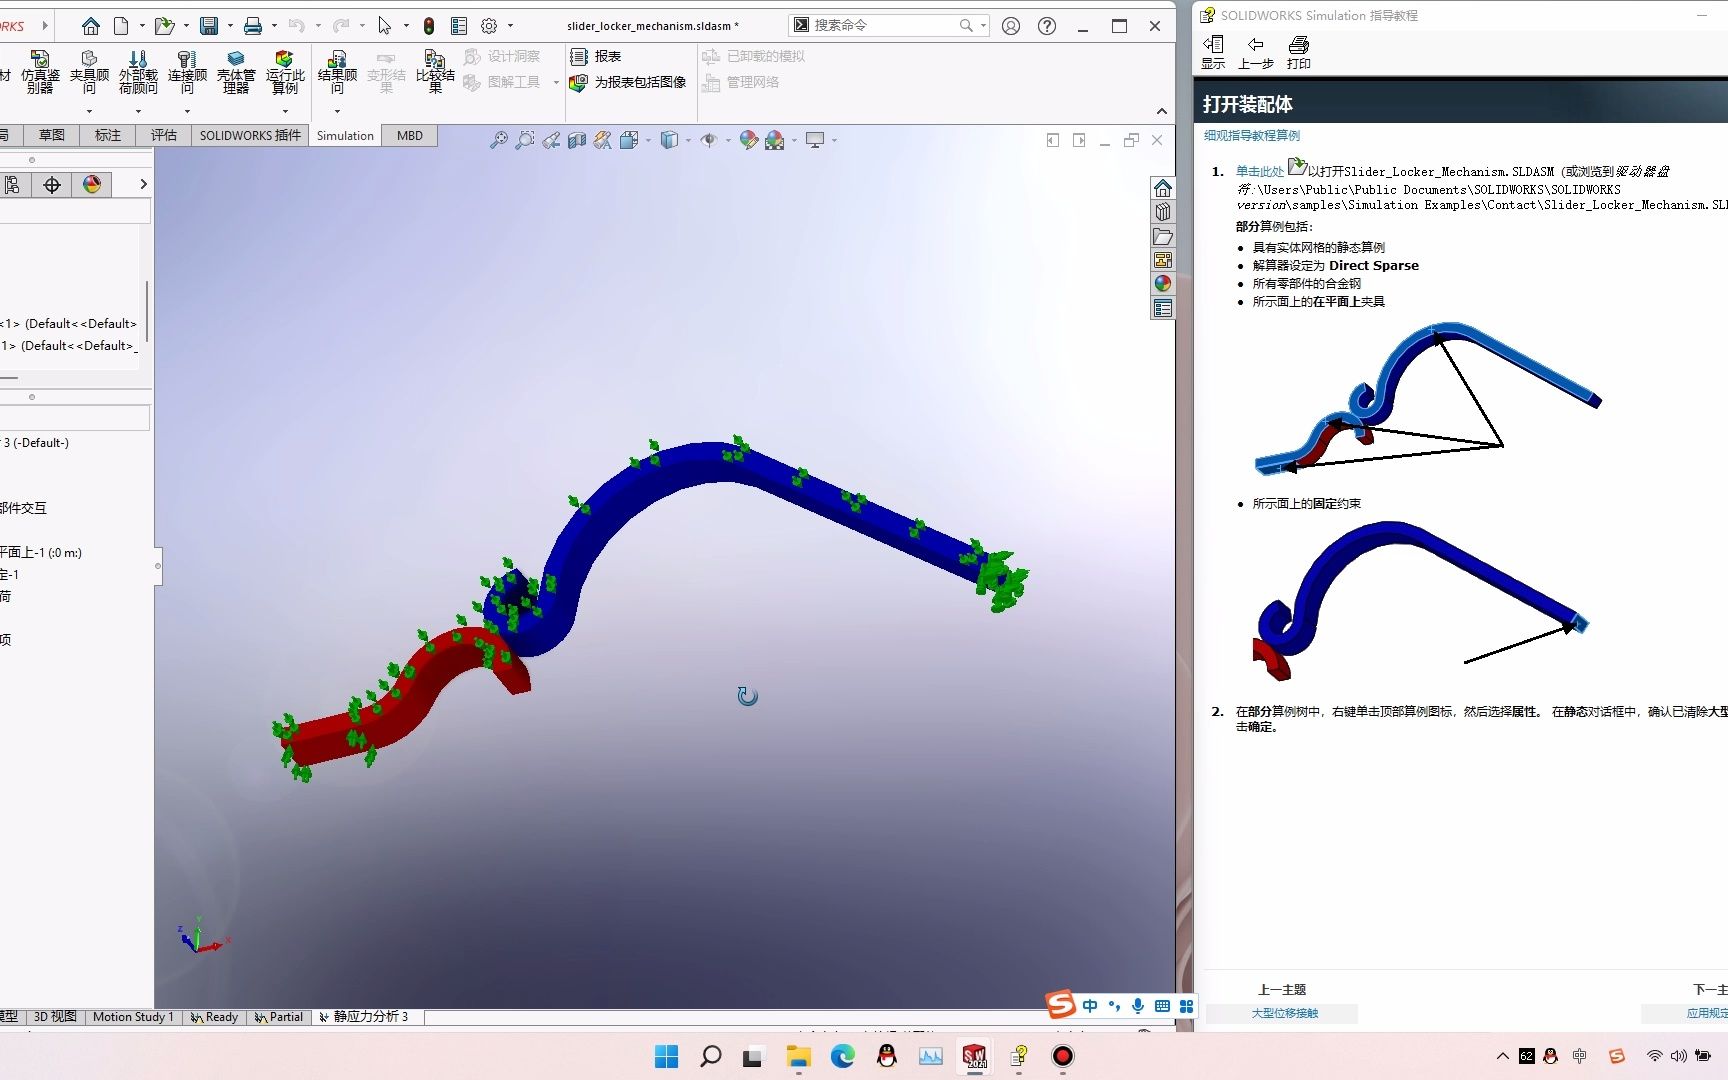The width and height of the screenshot is (1728, 1080).
Task: Click the 单击此处 link in tutorial
Action: point(1260,172)
